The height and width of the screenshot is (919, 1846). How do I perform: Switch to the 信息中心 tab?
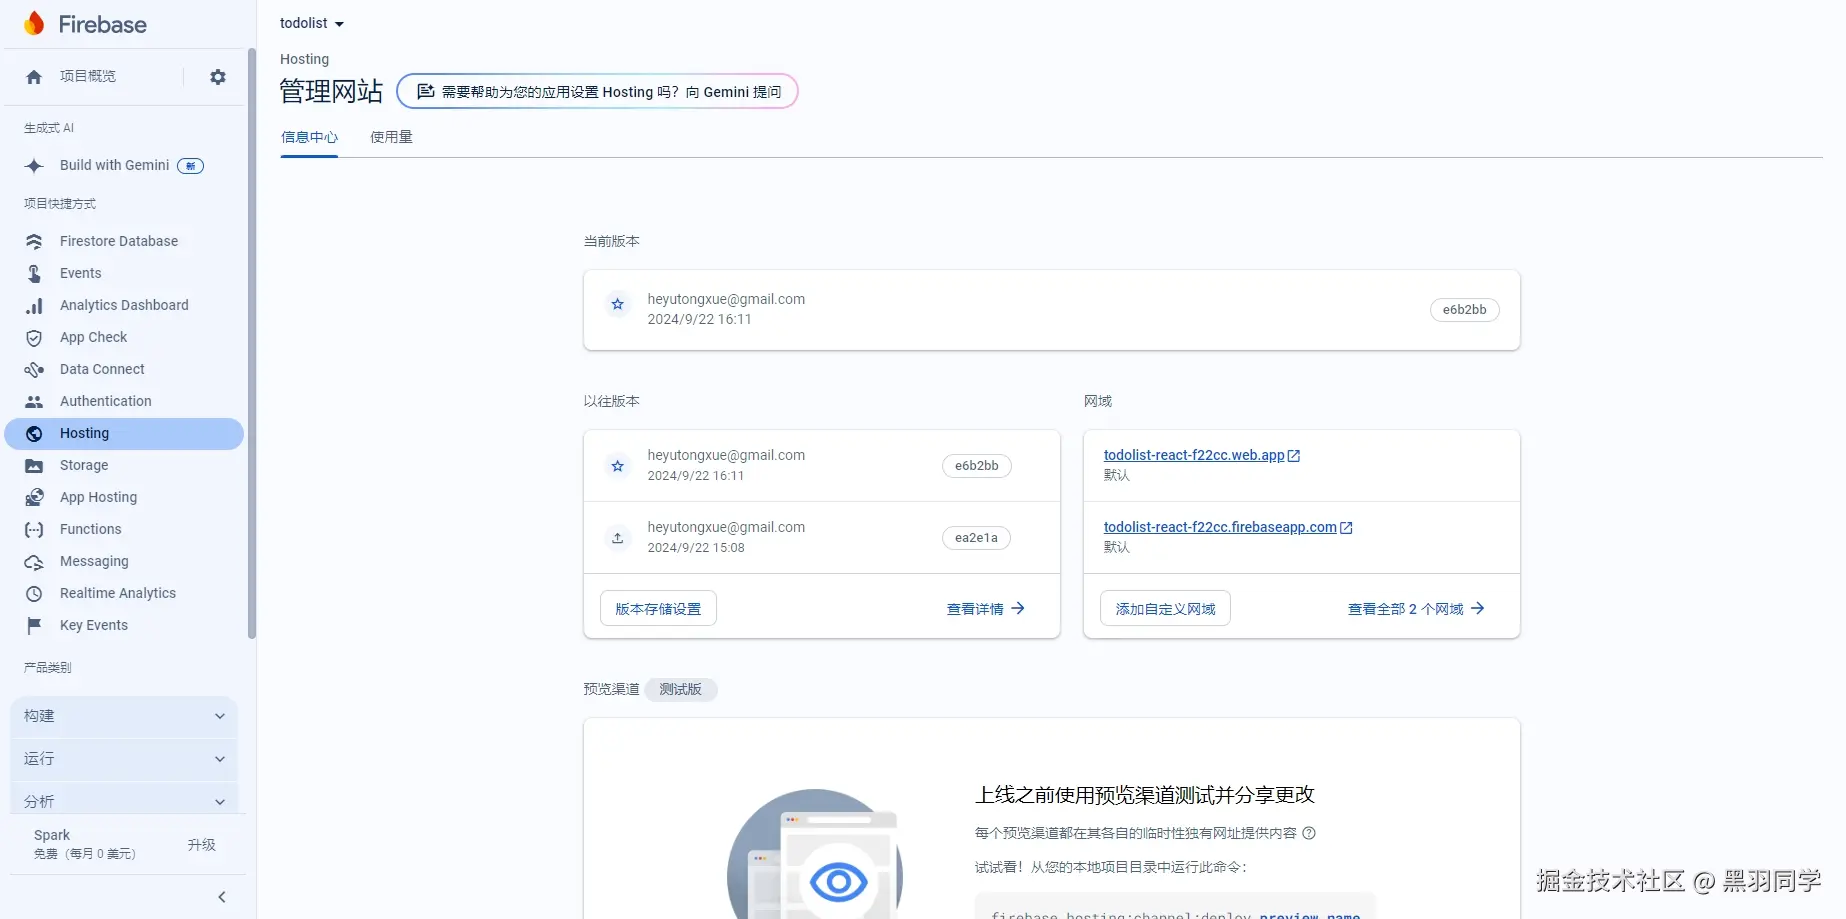pyautogui.click(x=309, y=138)
